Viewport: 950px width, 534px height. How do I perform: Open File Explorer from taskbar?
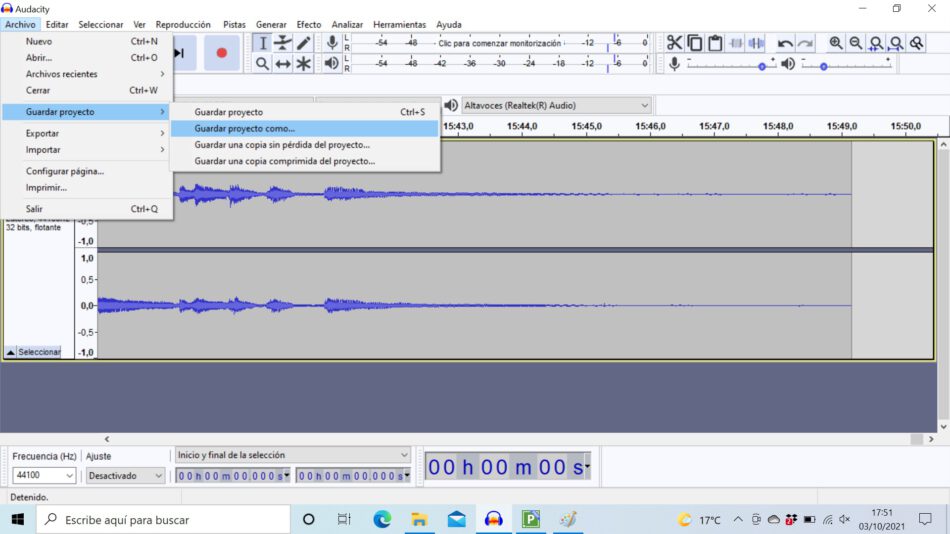coord(419,519)
